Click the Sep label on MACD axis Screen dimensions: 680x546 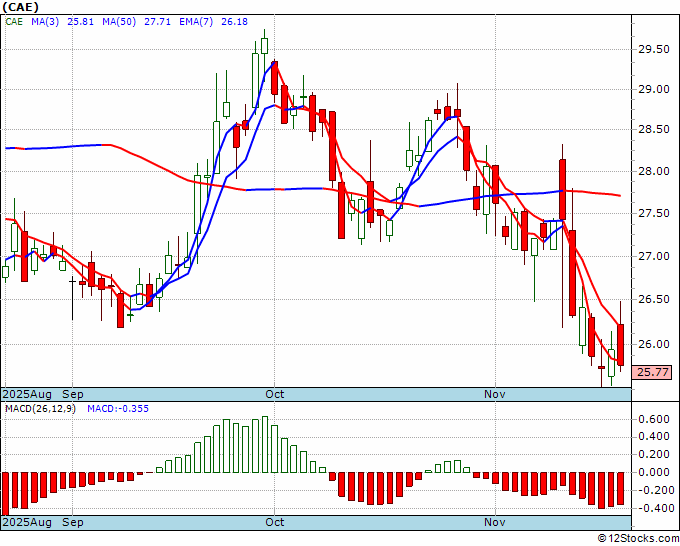pyautogui.click(x=73, y=522)
